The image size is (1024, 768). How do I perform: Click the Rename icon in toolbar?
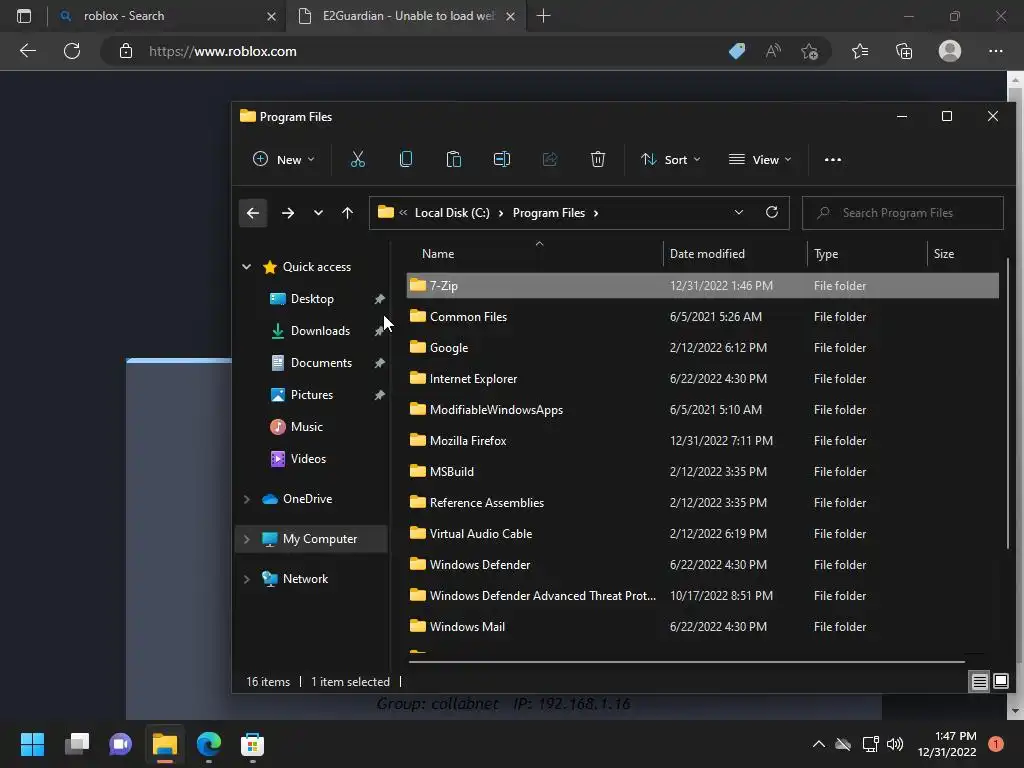point(502,159)
